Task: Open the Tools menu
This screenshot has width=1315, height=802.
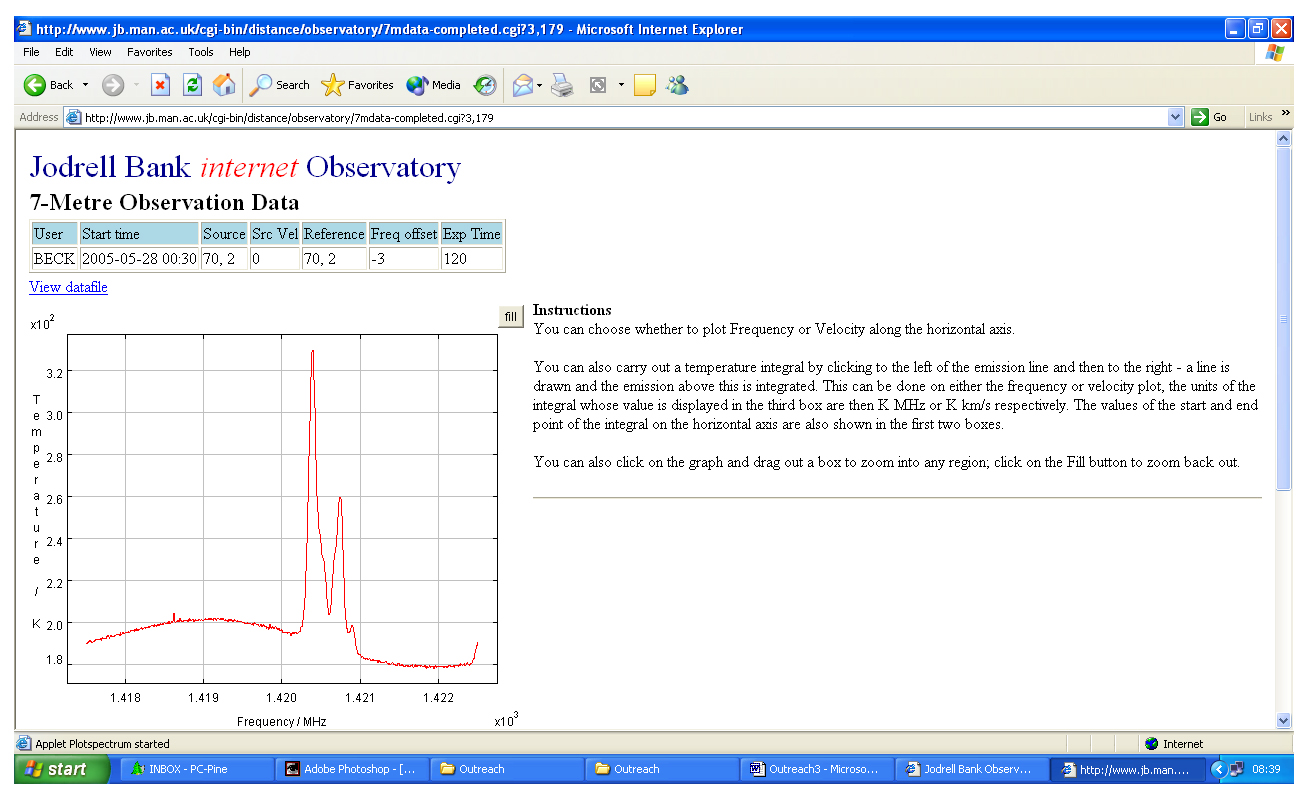Action: click(201, 52)
